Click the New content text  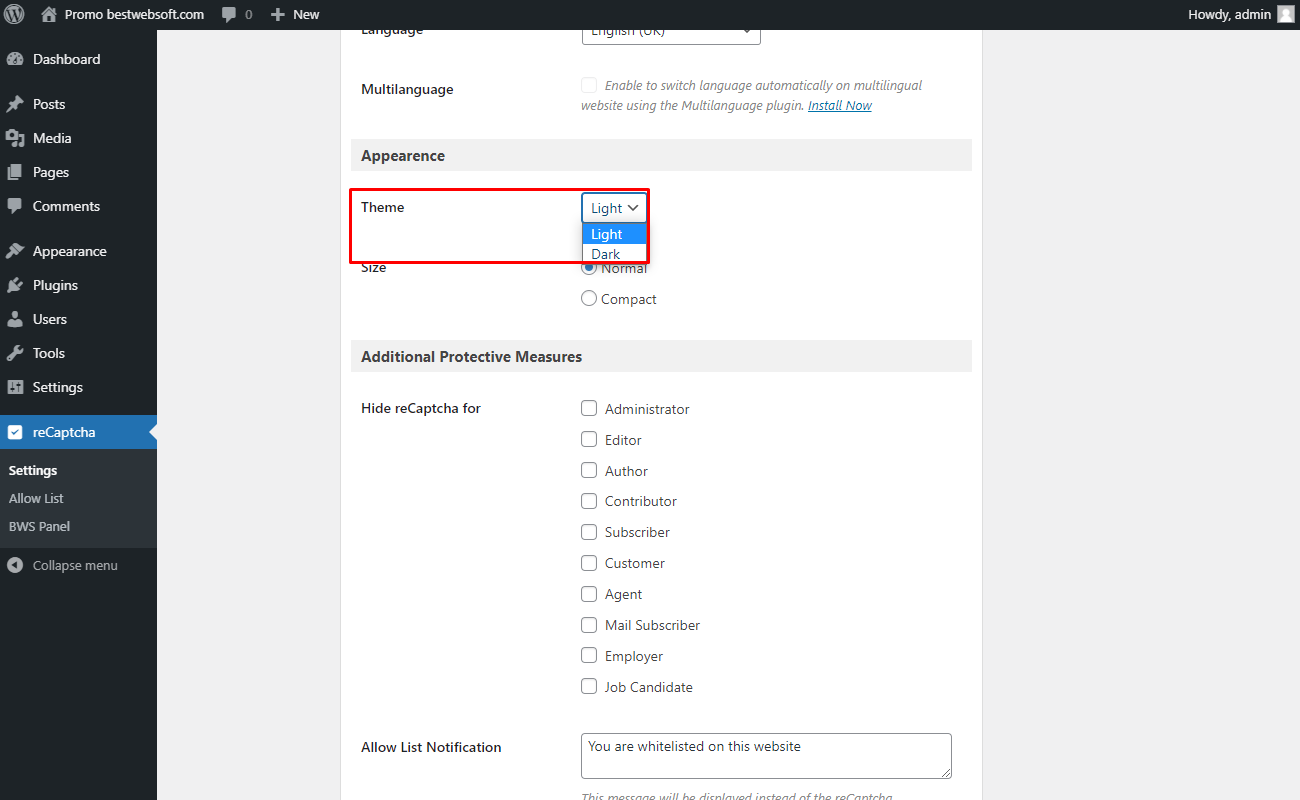(x=306, y=15)
